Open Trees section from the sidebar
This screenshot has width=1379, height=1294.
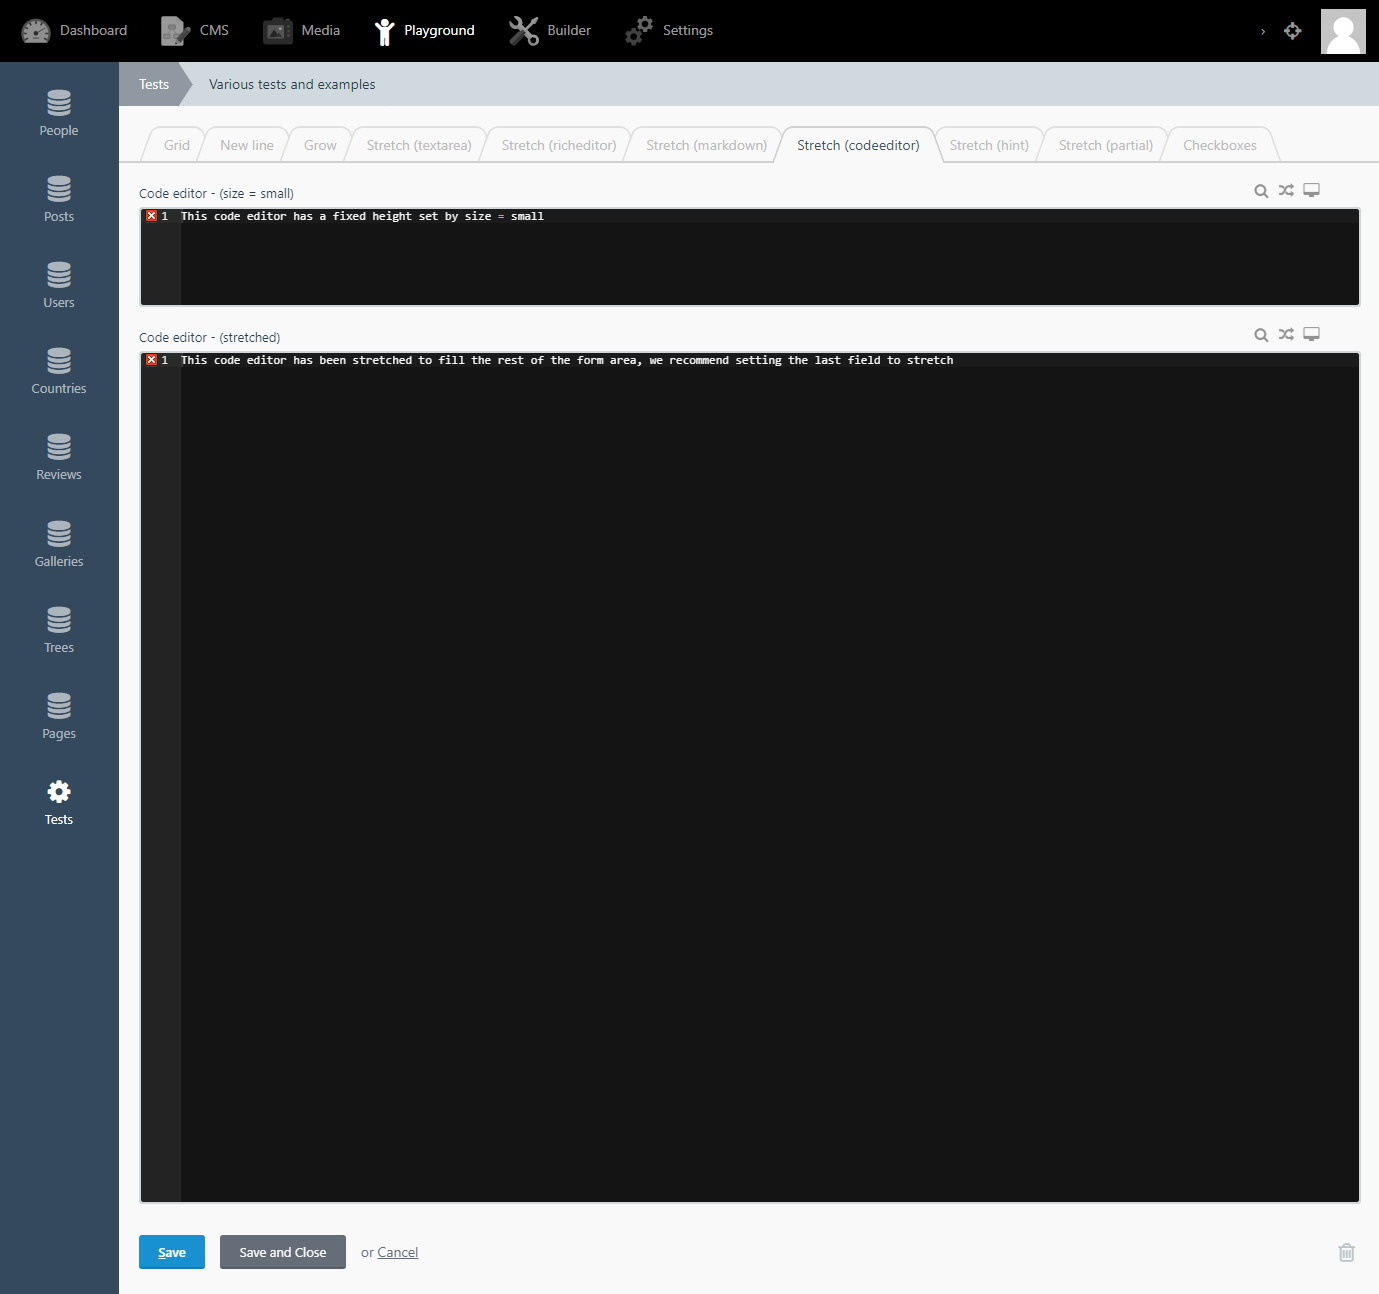tap(58, 630)
